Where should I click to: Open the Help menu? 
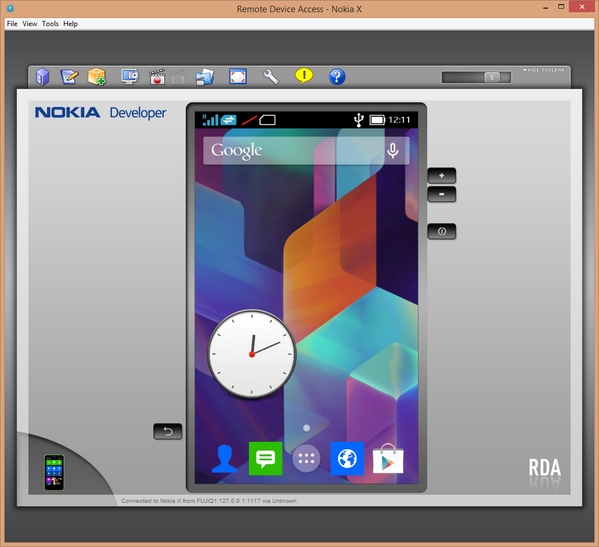click(x=70, y=24)
